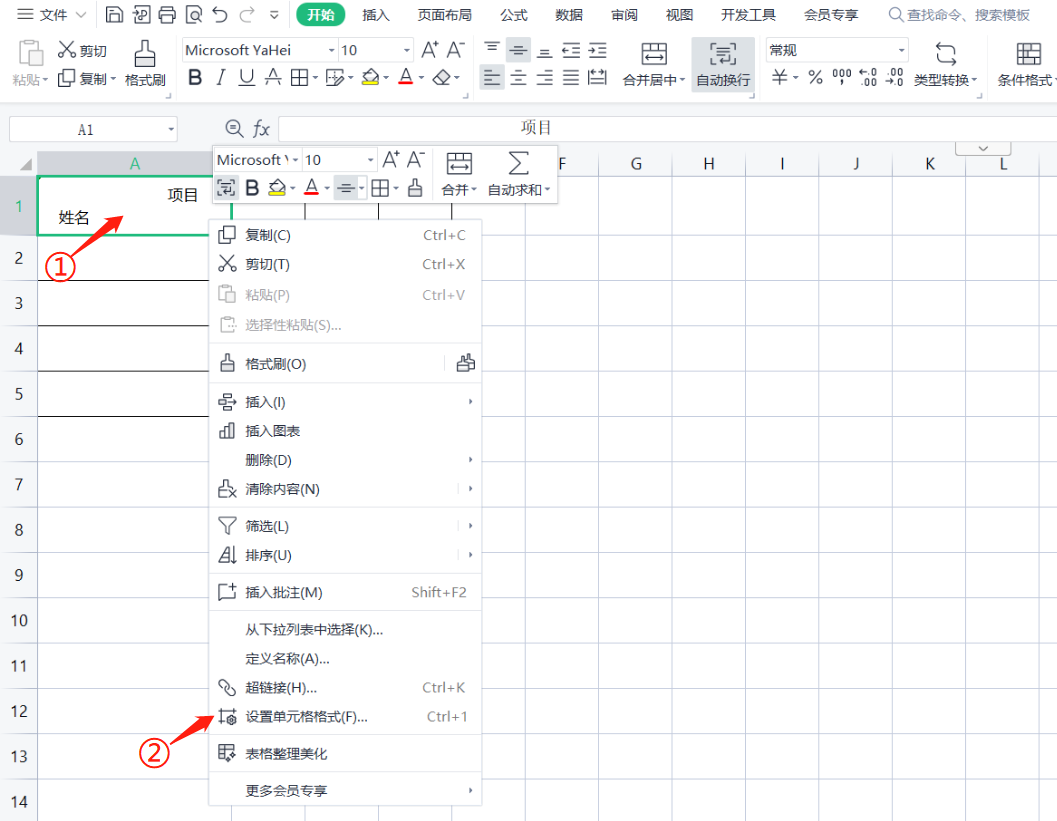Click the eraser clear-format icon in ribbon

coord(442,78)
